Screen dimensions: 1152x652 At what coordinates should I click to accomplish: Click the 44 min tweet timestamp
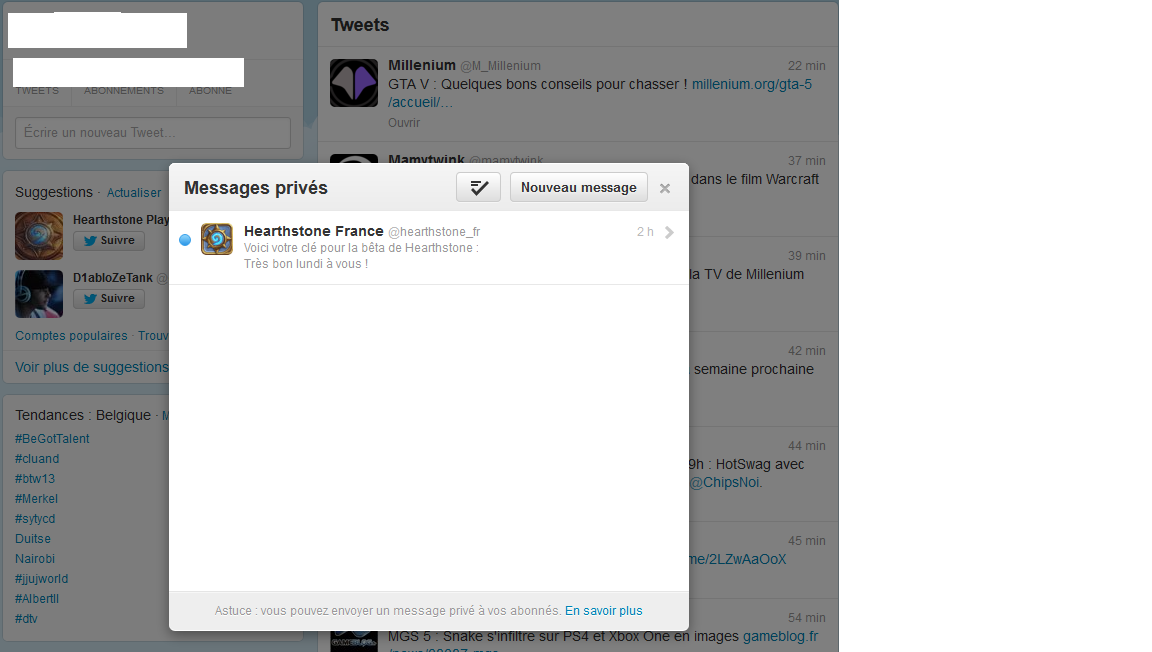(x=807, y=445)
